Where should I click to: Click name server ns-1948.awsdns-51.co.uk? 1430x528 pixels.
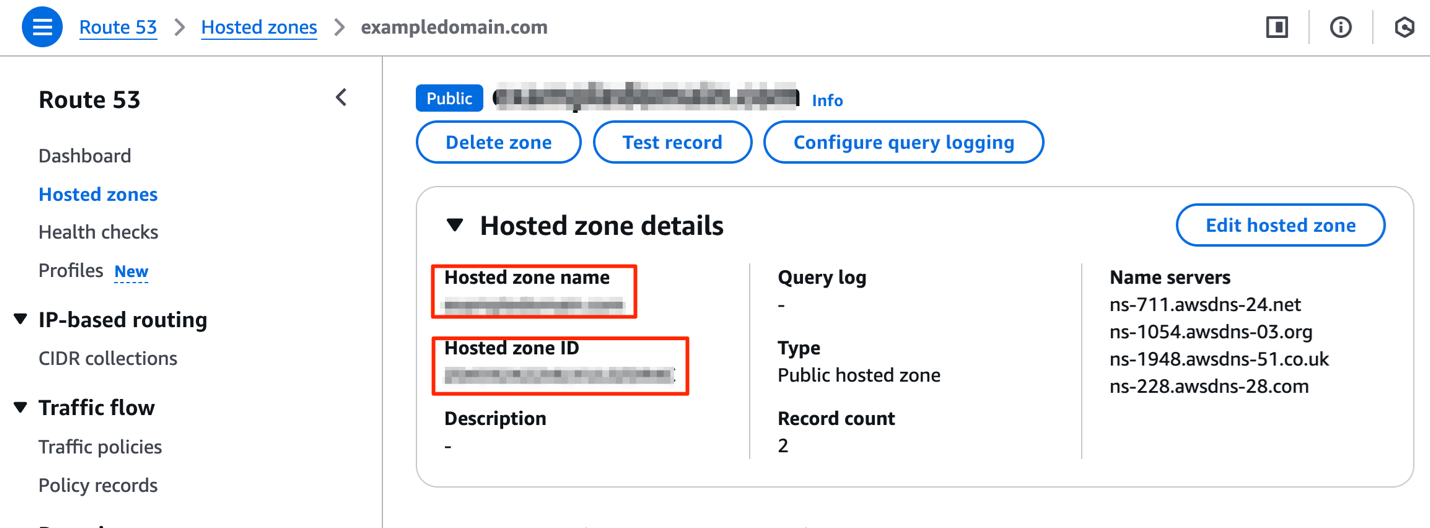coord(1219,358)
